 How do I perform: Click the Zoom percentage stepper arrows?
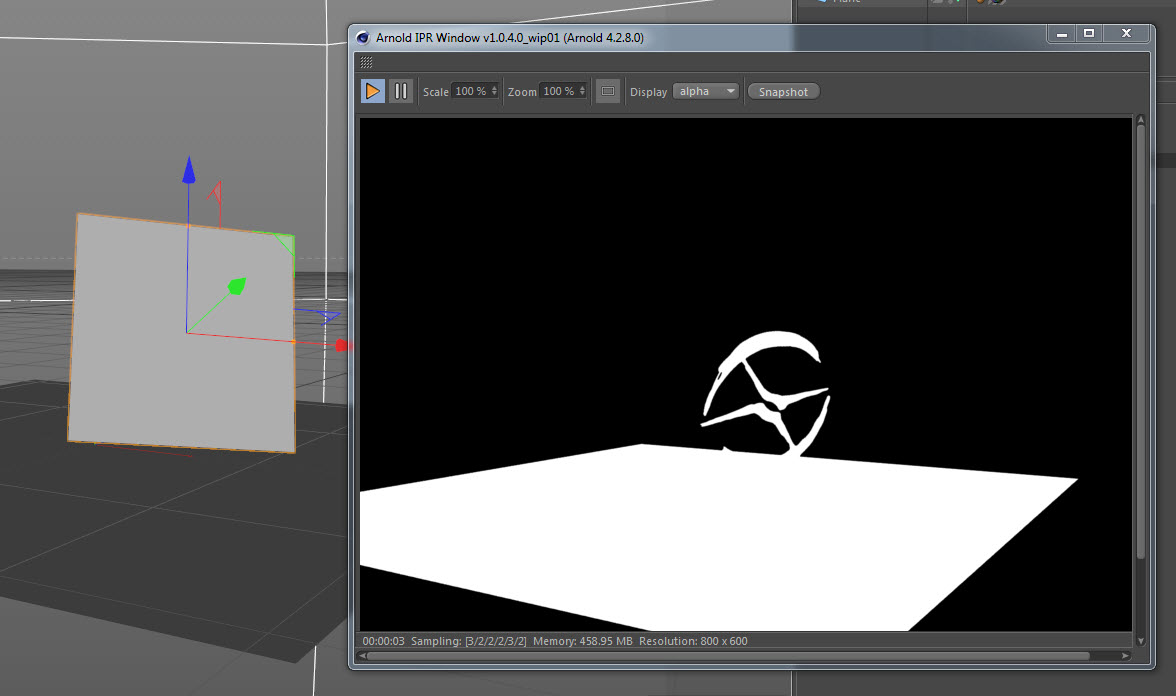(582, 91)
